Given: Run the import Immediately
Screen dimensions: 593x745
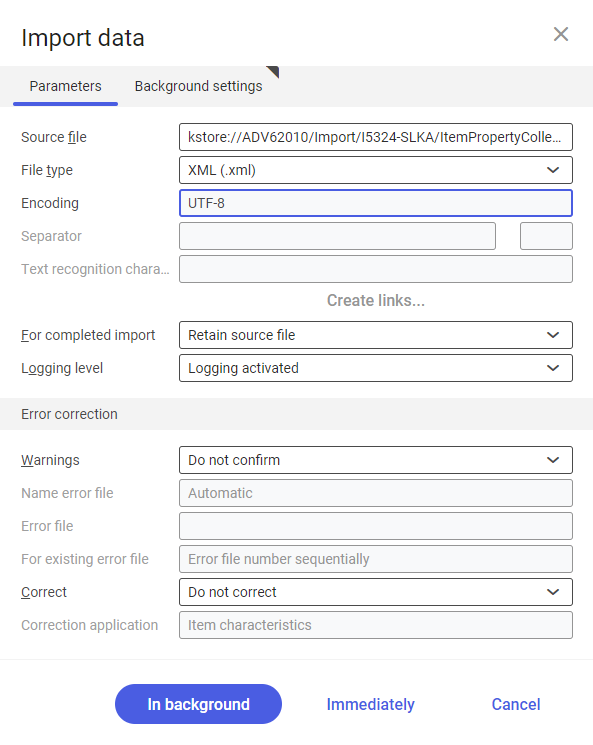Looking at the screenshot, I should click(371, 704).
